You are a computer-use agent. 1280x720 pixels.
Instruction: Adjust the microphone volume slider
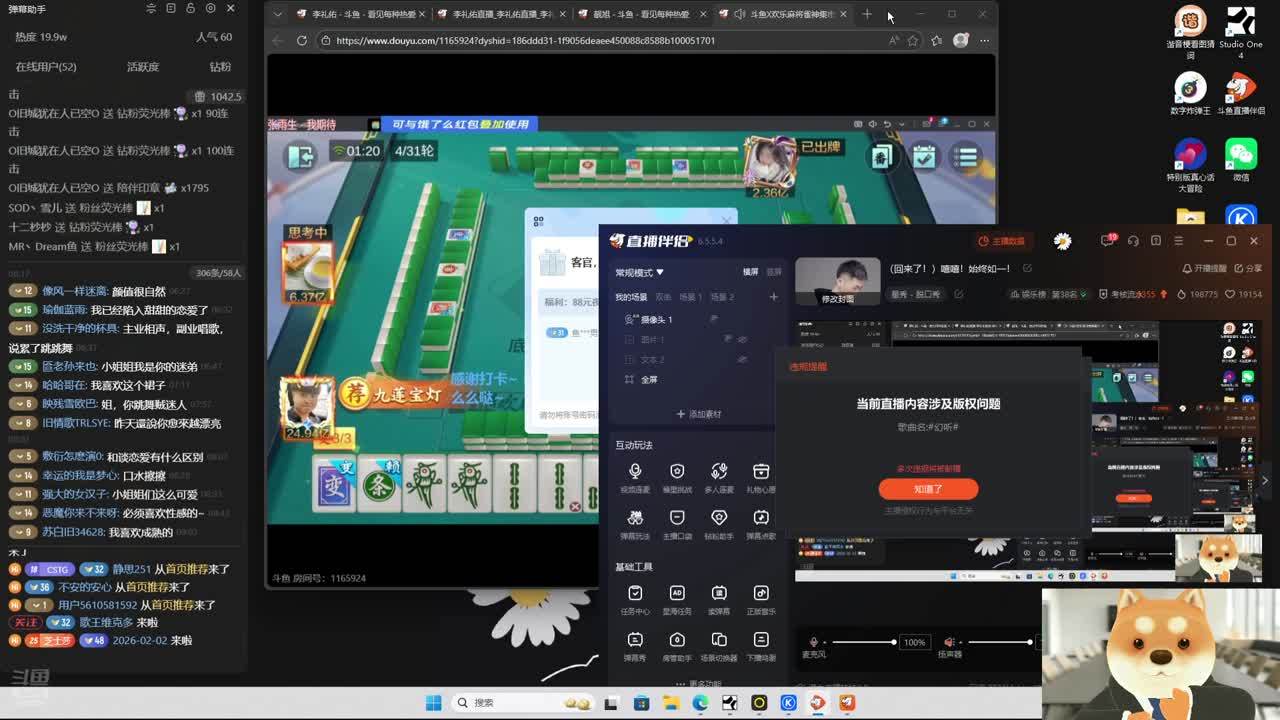coord(864,642)
